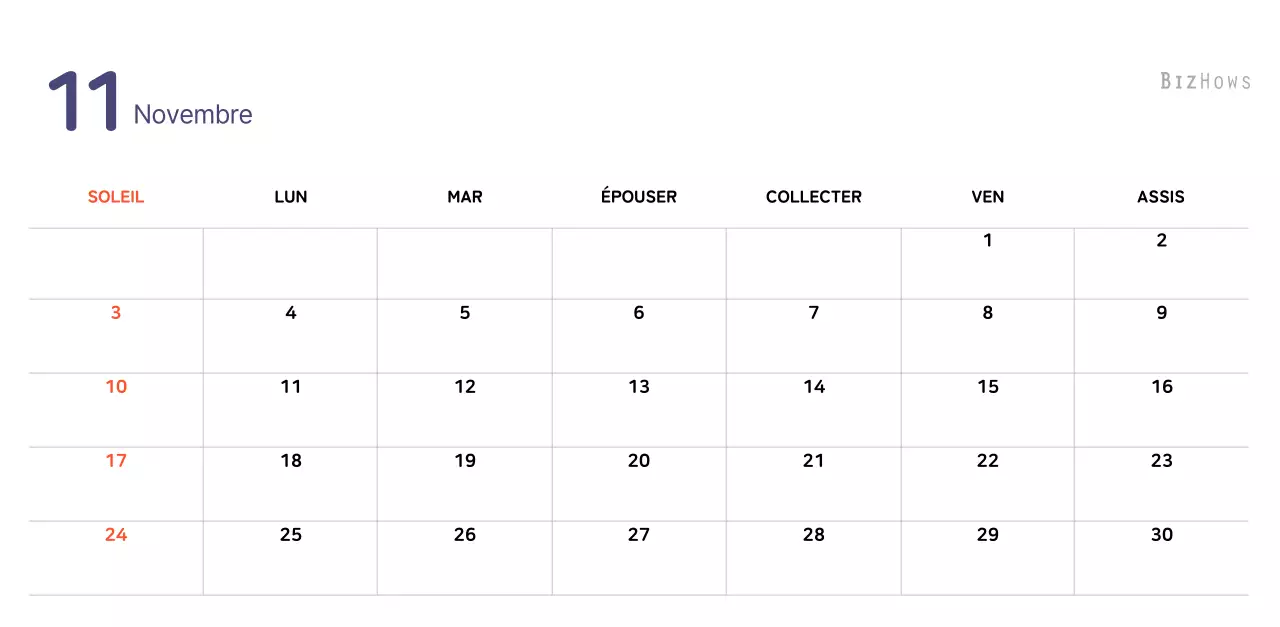
Task: Click the BizHows logo
Action: [1205, 81]
